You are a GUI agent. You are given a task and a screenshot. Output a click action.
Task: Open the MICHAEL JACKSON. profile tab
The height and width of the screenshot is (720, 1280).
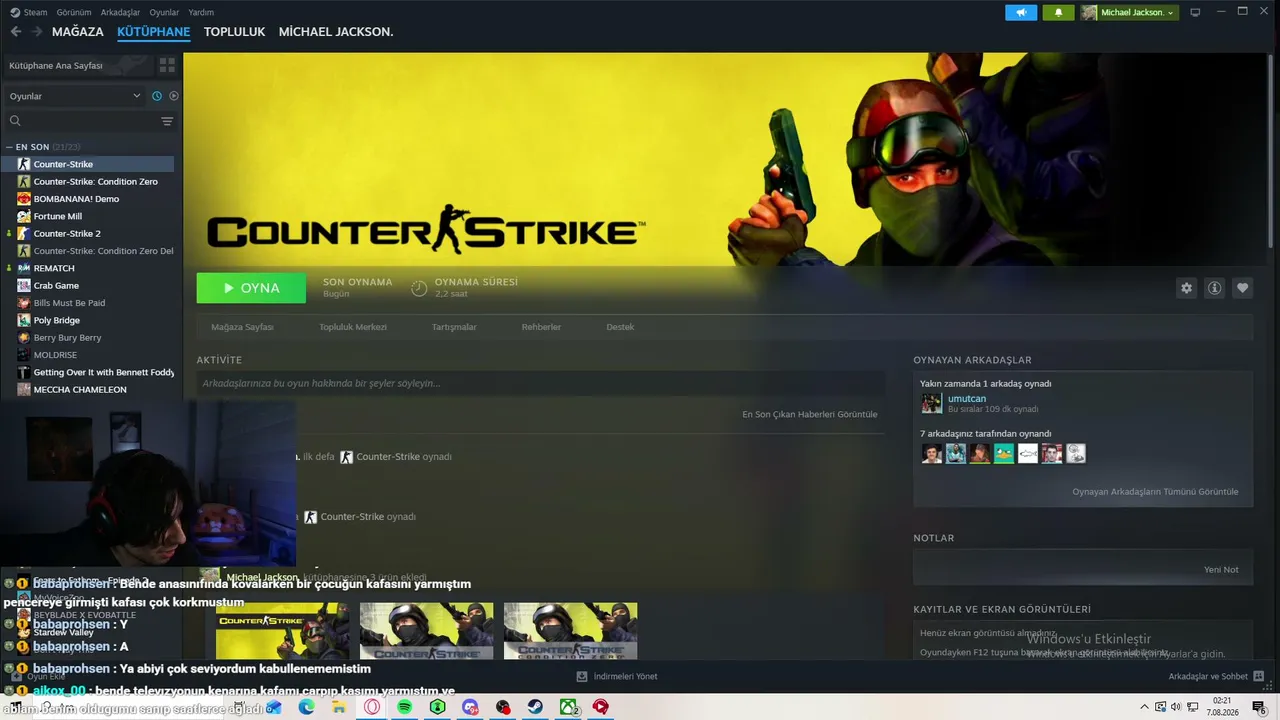(336, 32)
